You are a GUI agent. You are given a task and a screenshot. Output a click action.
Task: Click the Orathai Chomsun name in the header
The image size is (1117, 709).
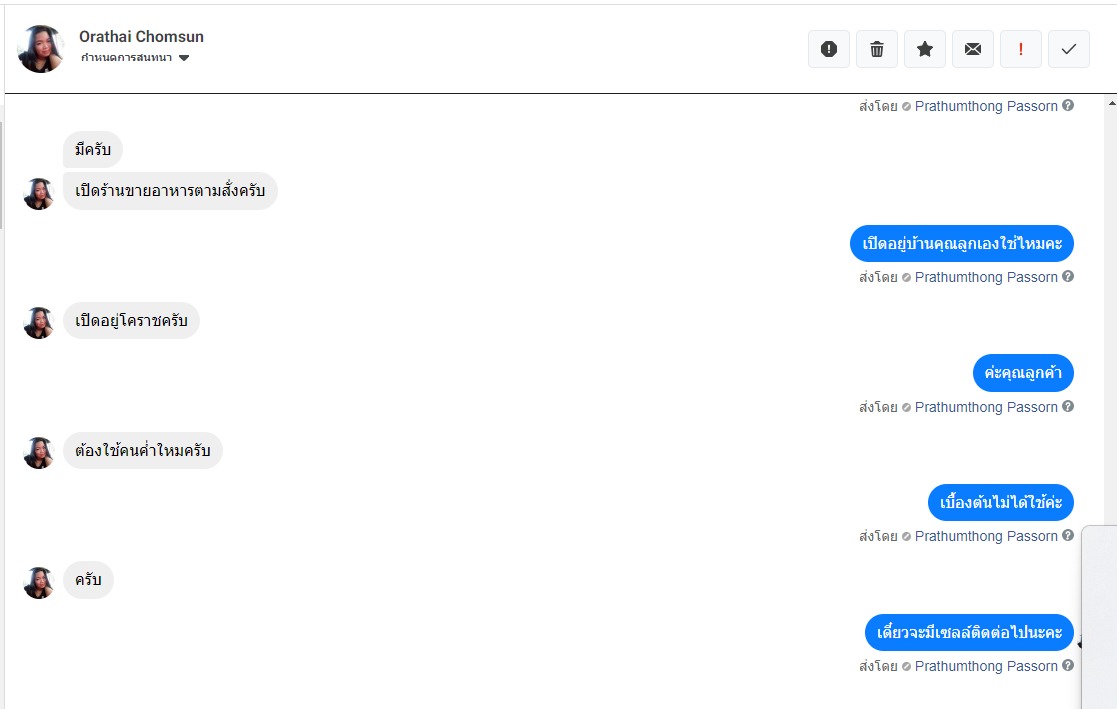(x=141, y=37)
